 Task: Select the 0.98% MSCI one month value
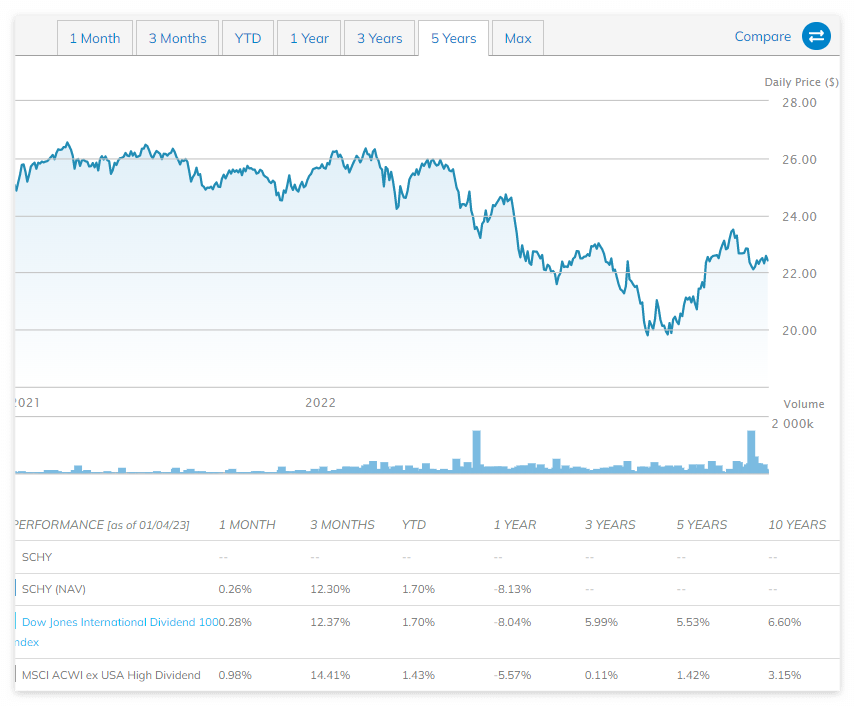[235, 675]
